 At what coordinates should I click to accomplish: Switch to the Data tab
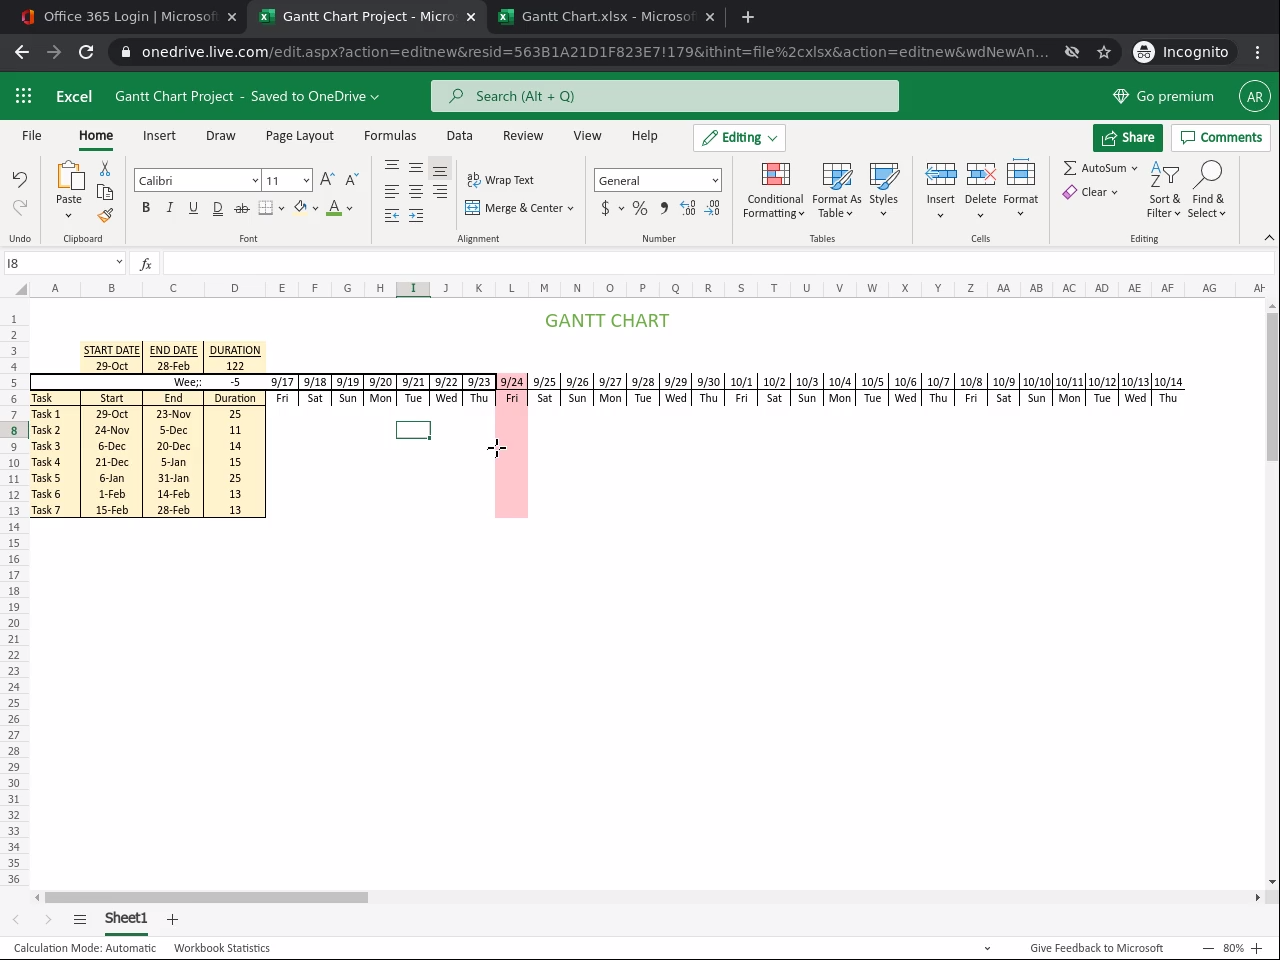coord(459,136)
